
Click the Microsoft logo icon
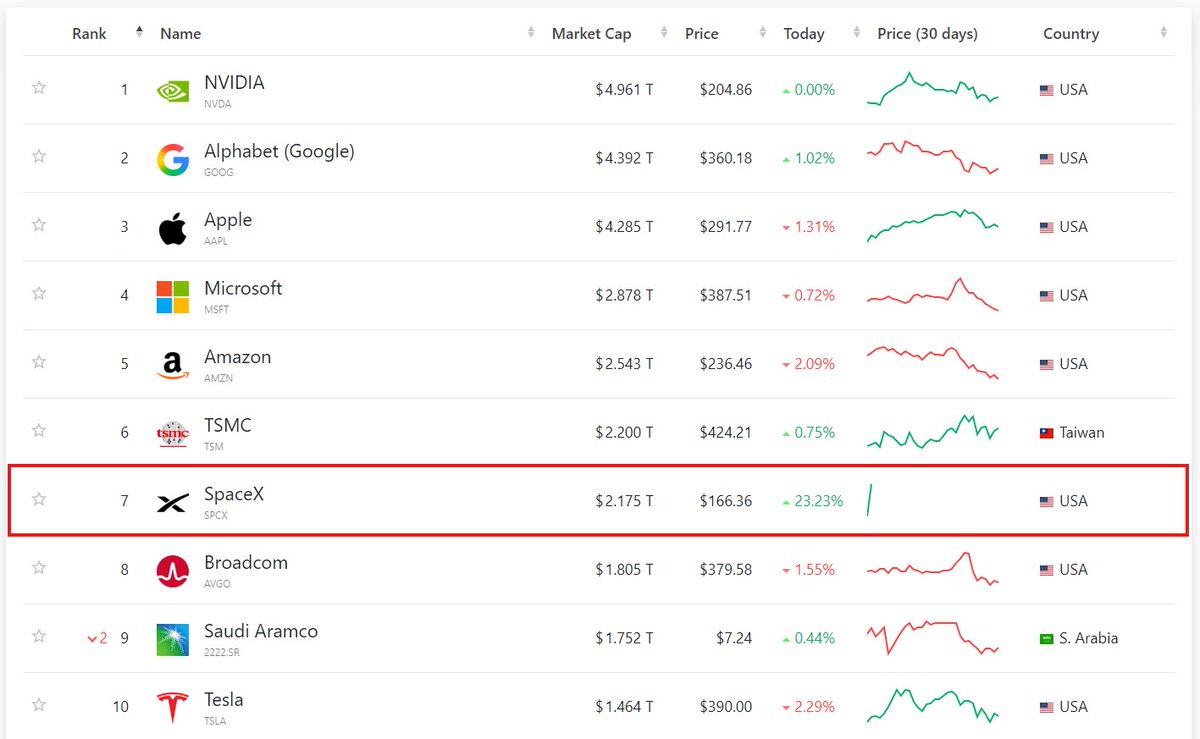(172, 296)
